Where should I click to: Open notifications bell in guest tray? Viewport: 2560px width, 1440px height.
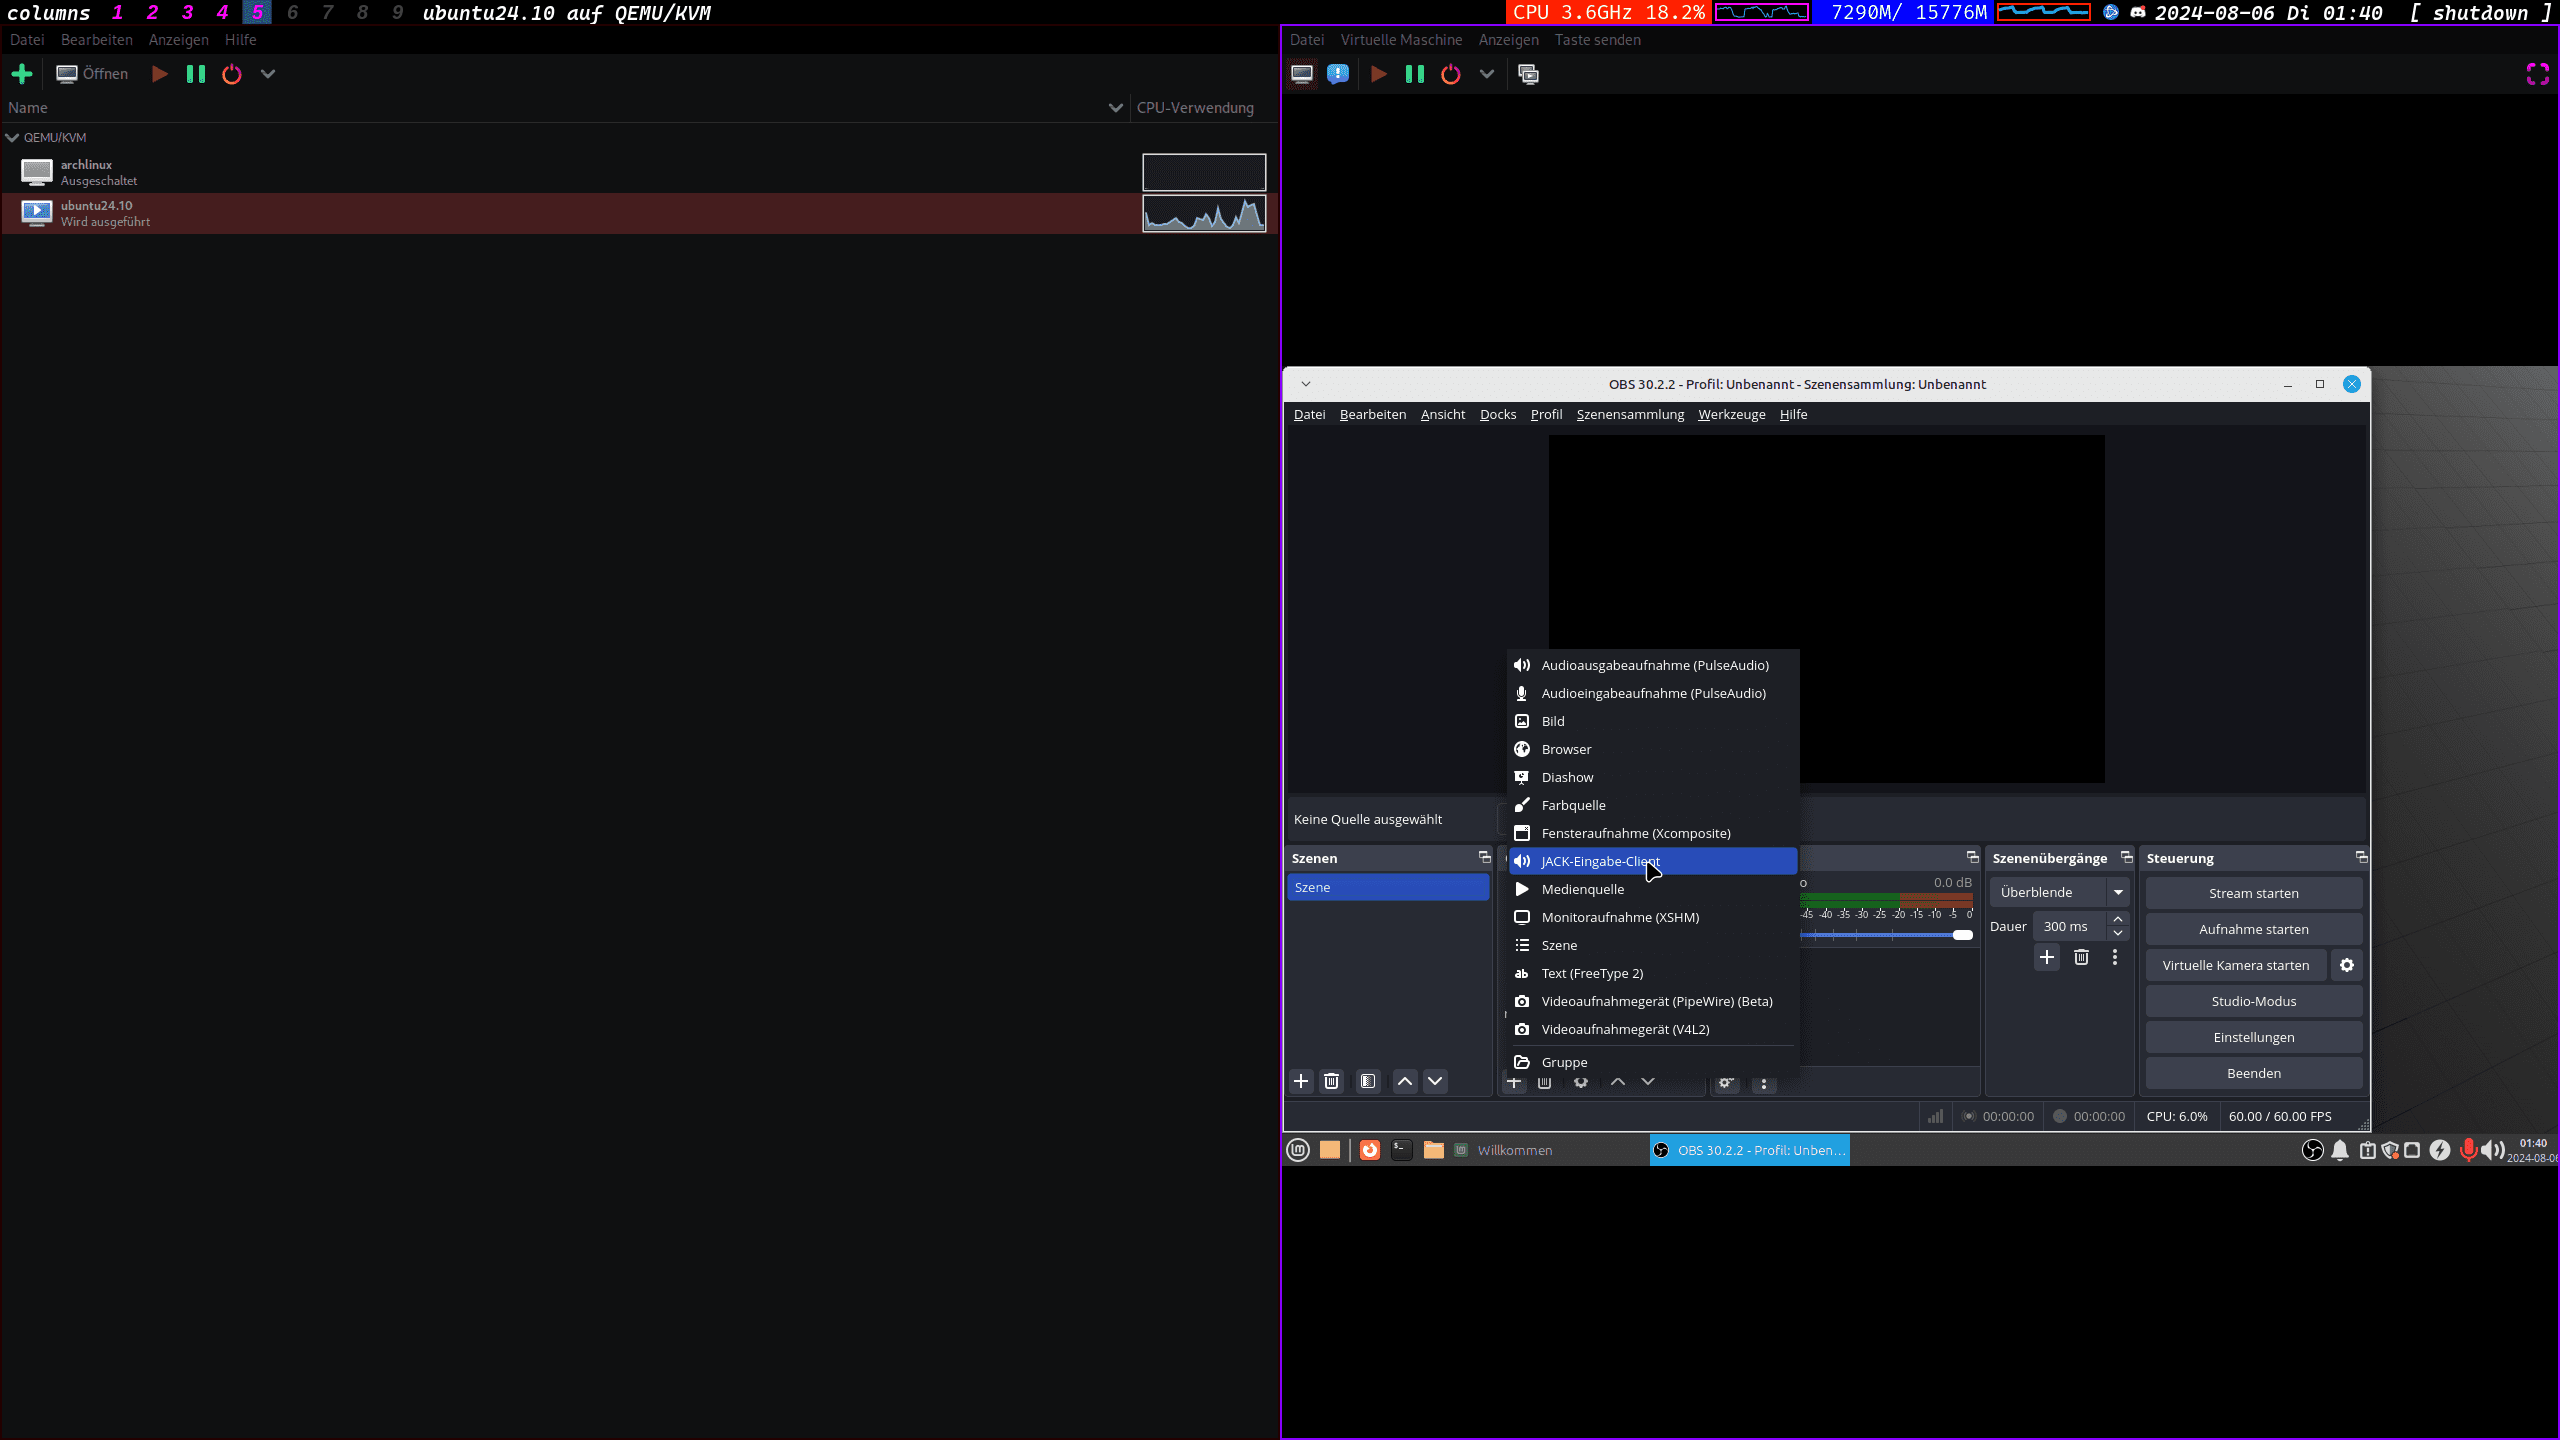point(2340,1150)
